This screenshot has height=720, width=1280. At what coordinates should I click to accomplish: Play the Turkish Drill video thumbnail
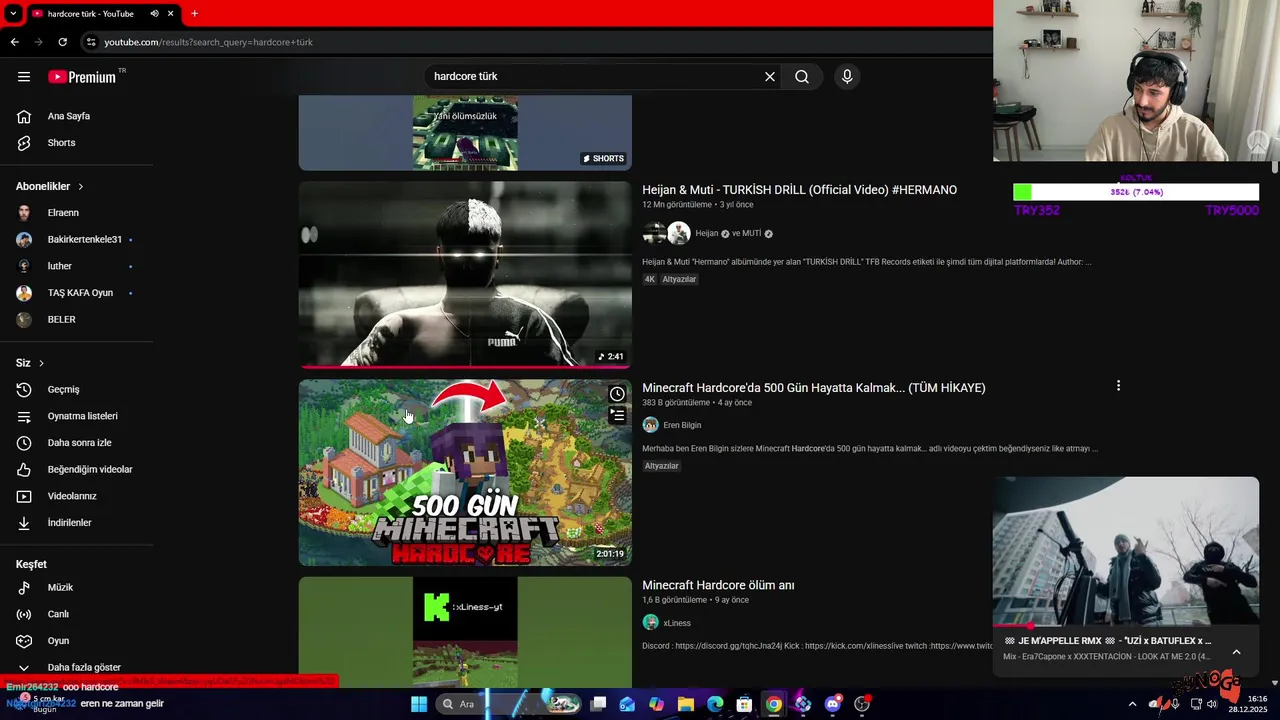pyautogui.click(x=465, y=274)
